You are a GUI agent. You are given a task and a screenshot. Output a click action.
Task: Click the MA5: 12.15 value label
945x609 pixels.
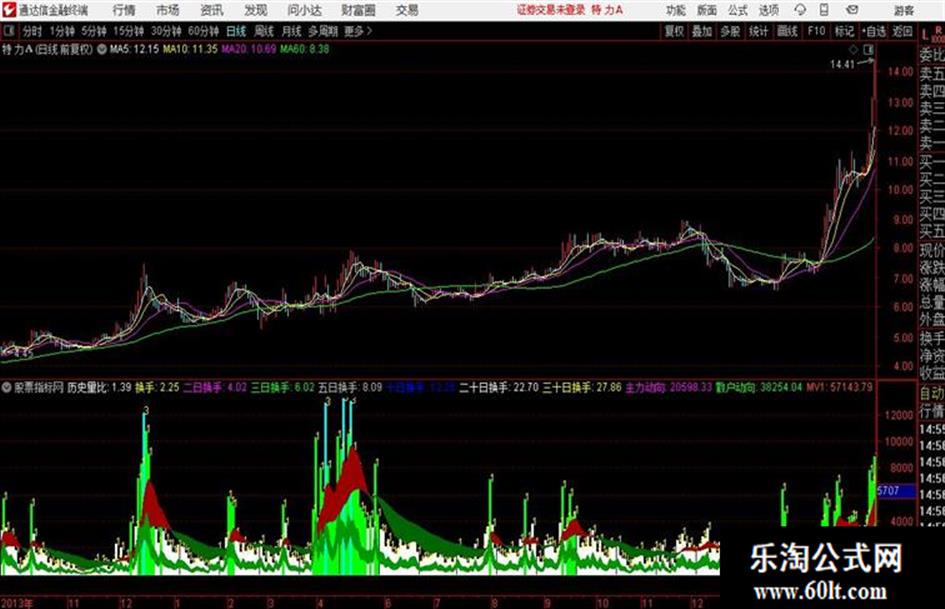[134, 49]
